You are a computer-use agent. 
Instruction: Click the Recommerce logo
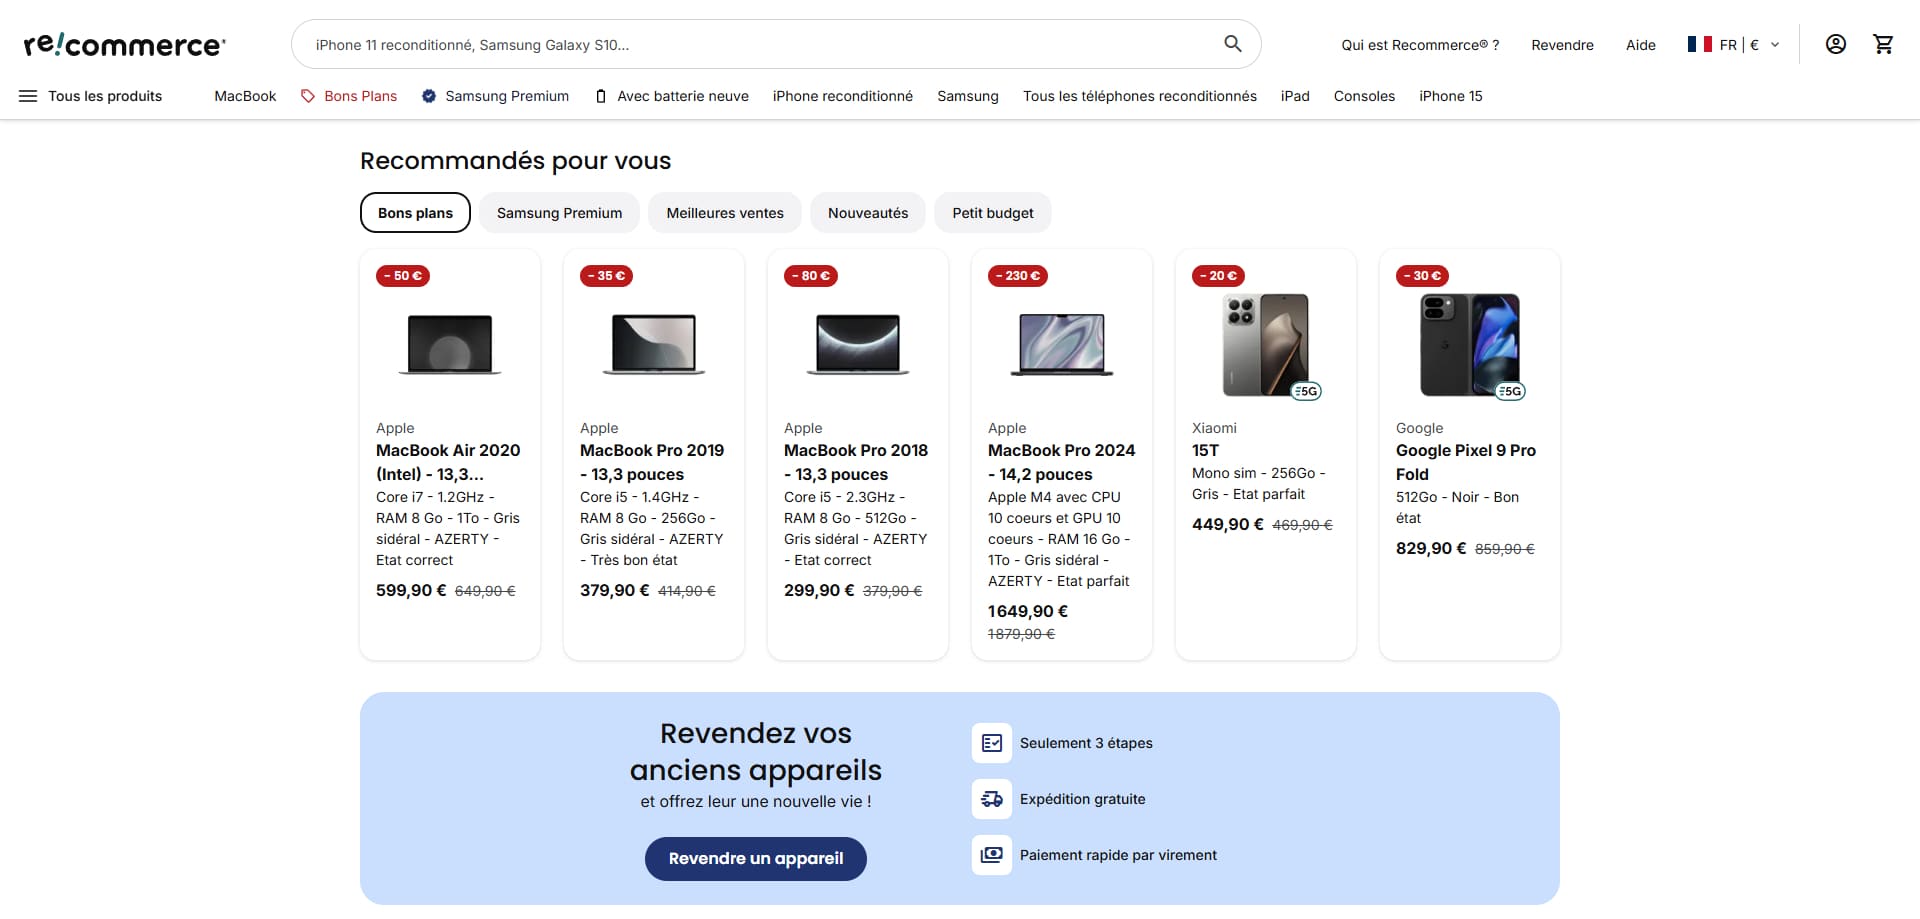(125, 45)
